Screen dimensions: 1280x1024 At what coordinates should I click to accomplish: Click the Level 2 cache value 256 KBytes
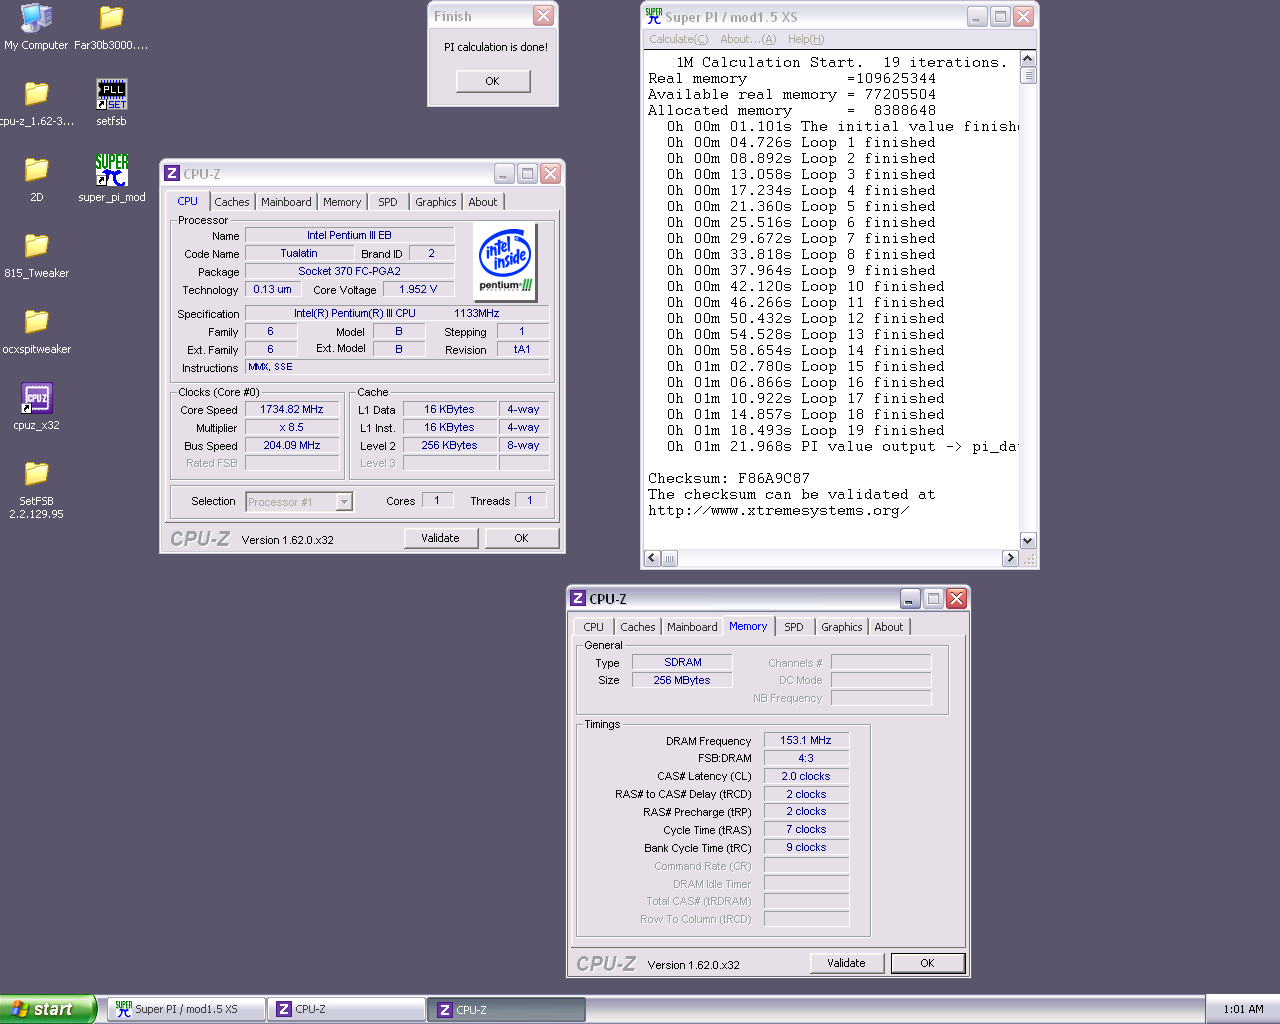pyautogui.click(x=450, y=445)
